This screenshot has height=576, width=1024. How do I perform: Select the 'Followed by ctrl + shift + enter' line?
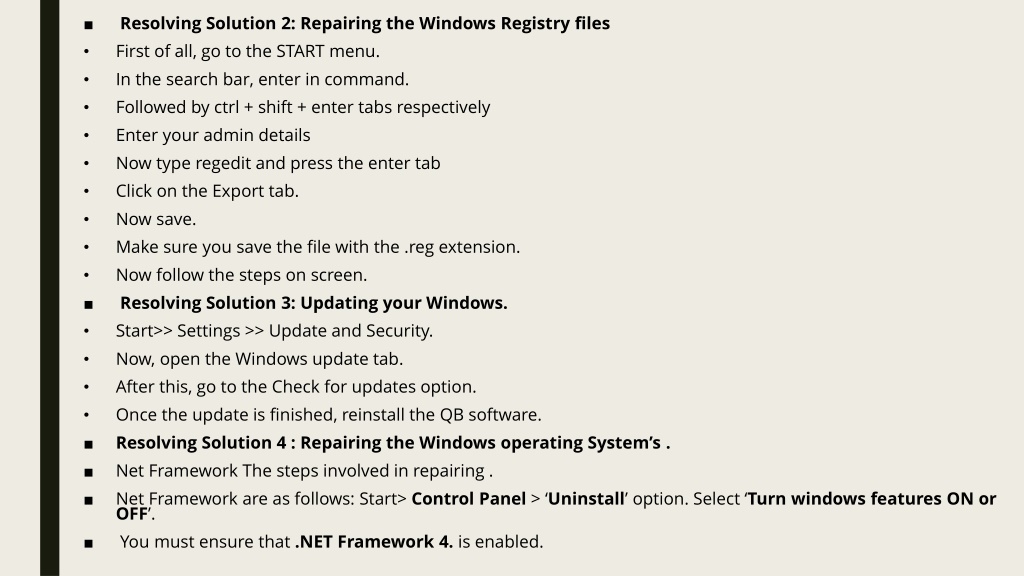(x=303, y=108)
